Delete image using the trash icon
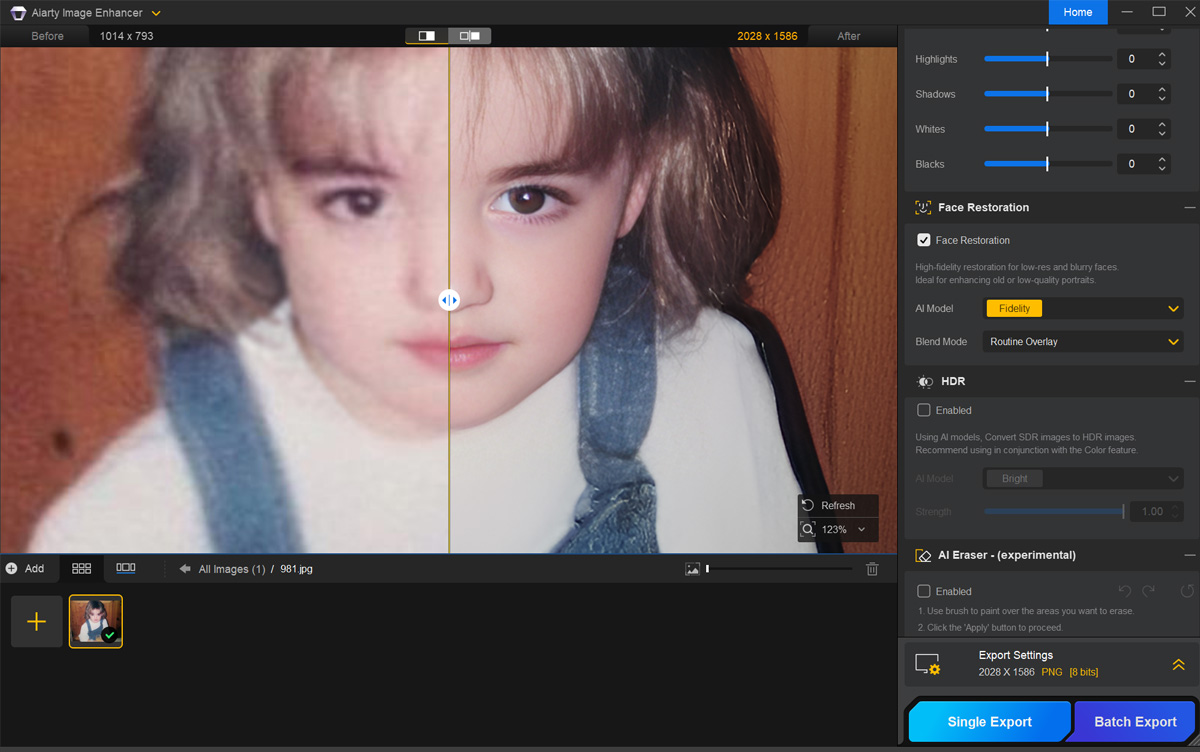This screenshot has width=1200, height=752. (872, 569)
